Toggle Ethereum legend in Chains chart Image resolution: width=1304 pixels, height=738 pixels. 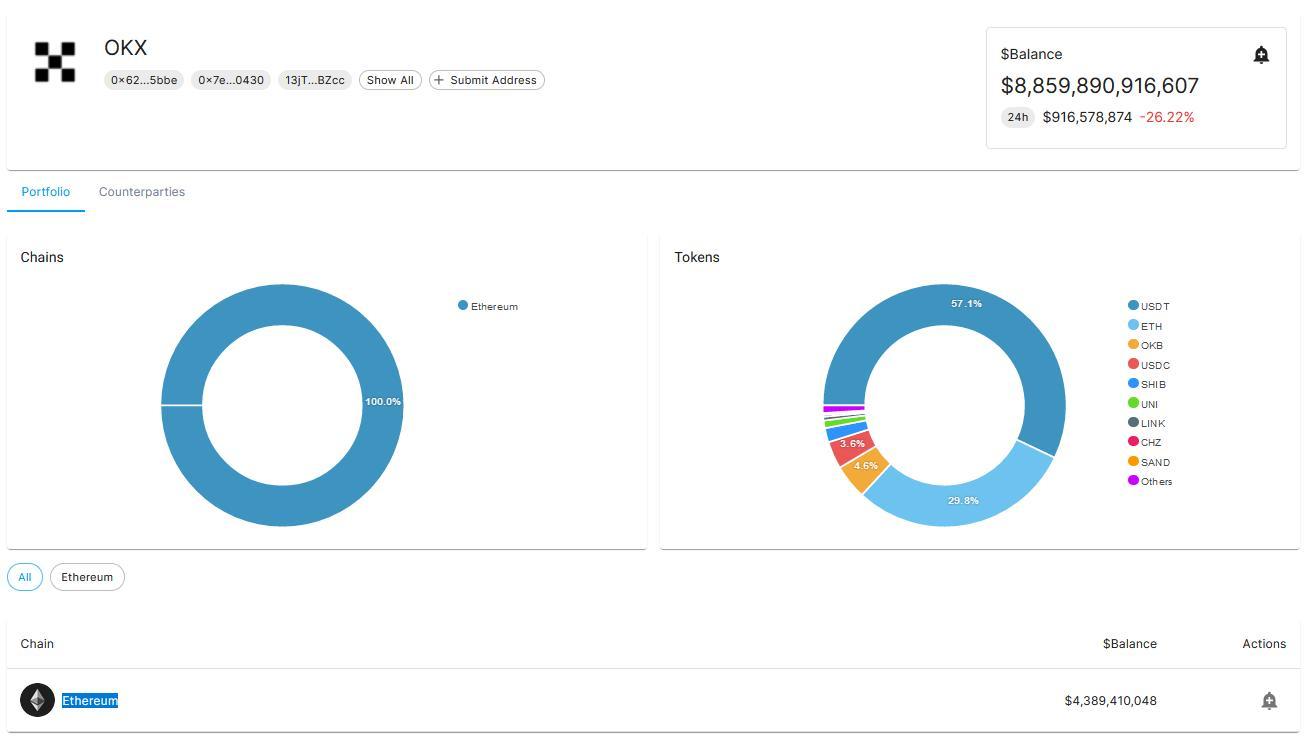coord(488,306)
